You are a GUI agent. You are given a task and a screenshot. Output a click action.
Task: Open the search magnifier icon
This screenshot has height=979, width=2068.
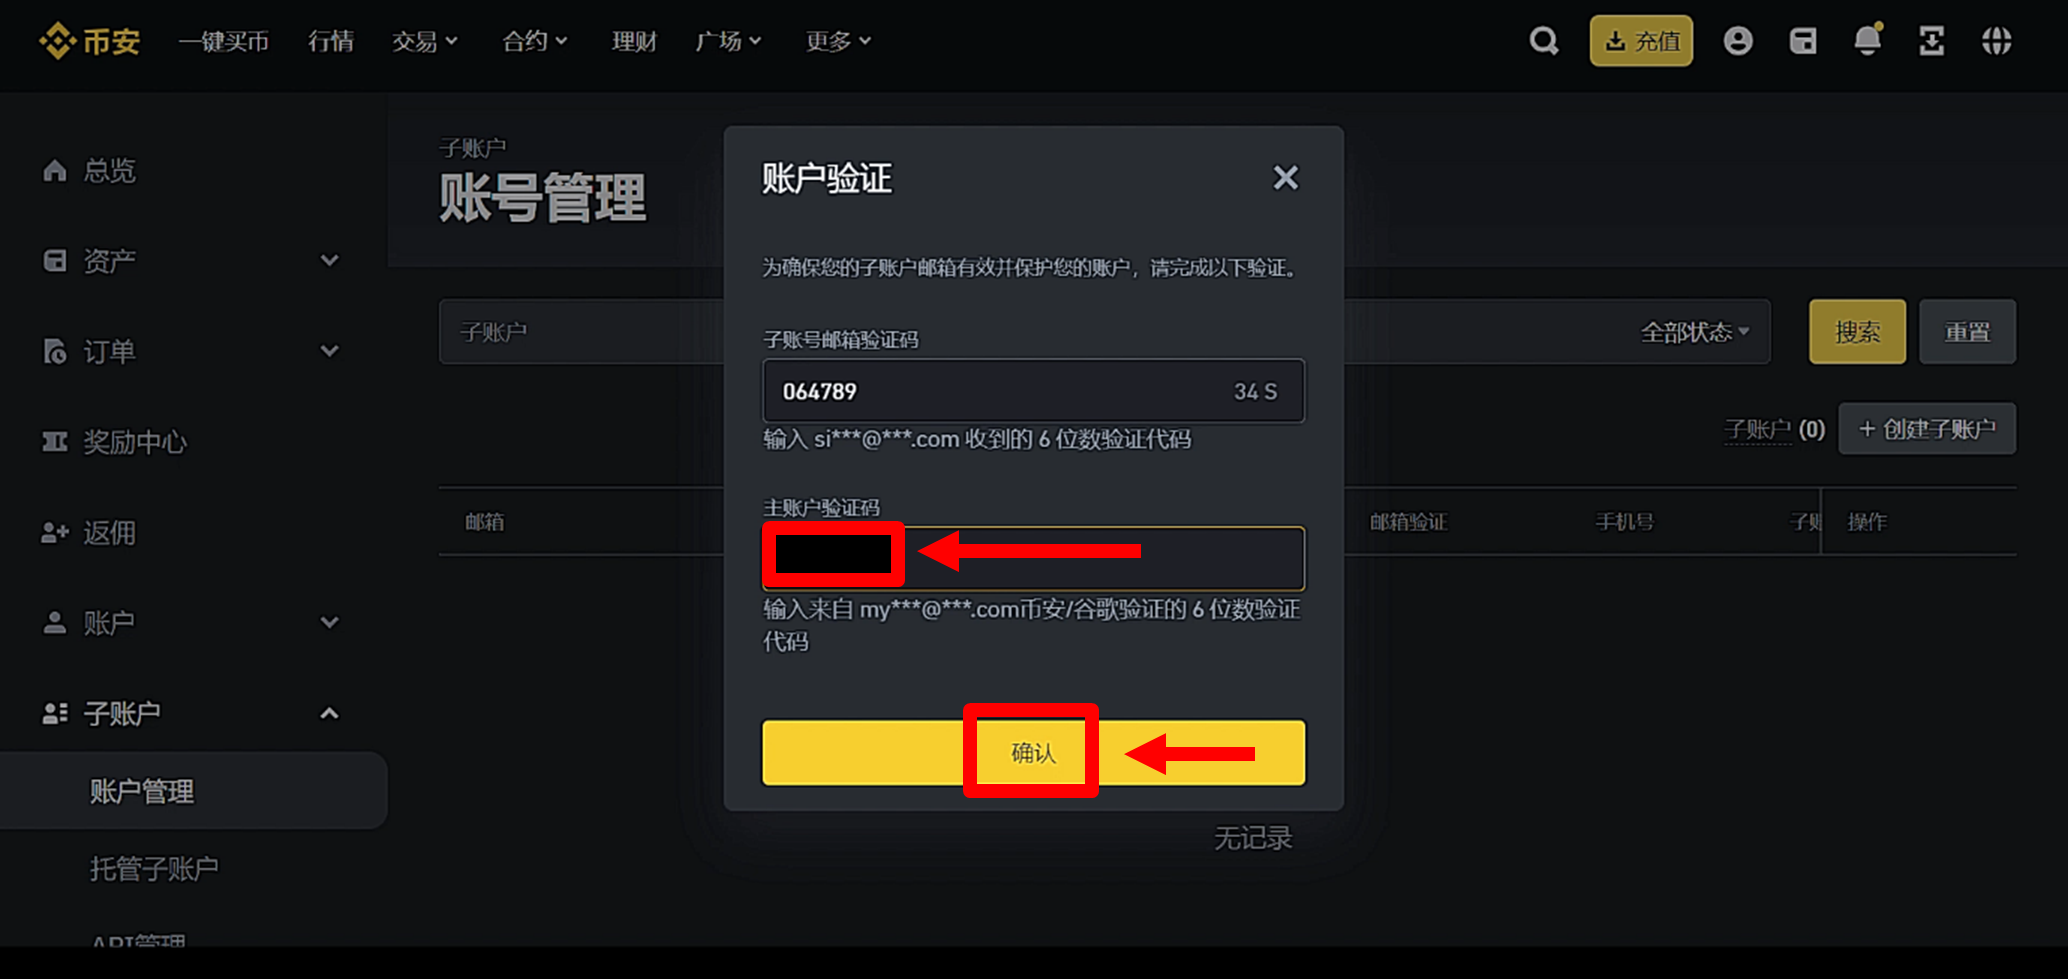[x=1543, y=40]
